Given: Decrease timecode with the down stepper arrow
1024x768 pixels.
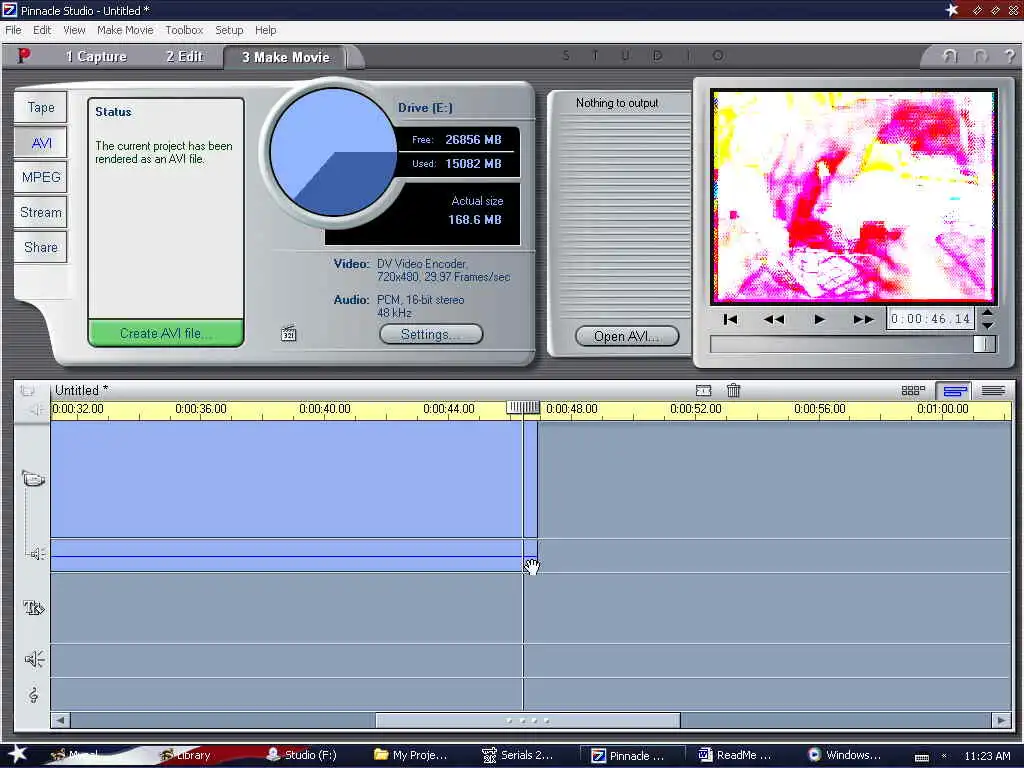Looking at the screenshot, I should point(987,325).
